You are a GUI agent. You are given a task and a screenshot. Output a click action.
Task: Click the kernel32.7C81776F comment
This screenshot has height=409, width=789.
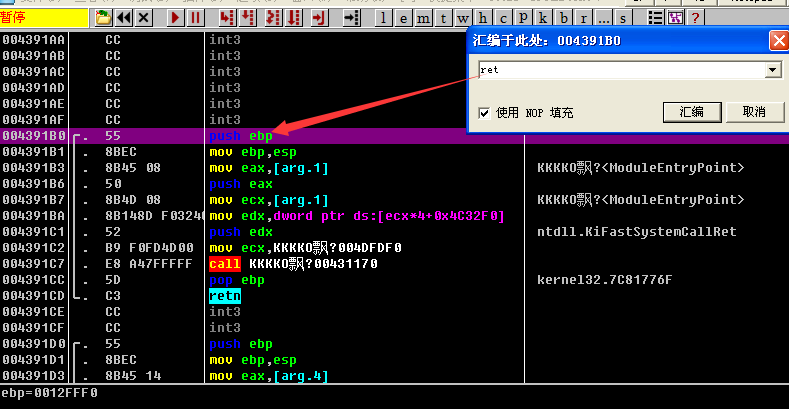pyautogui.click(x=604, y=280)
